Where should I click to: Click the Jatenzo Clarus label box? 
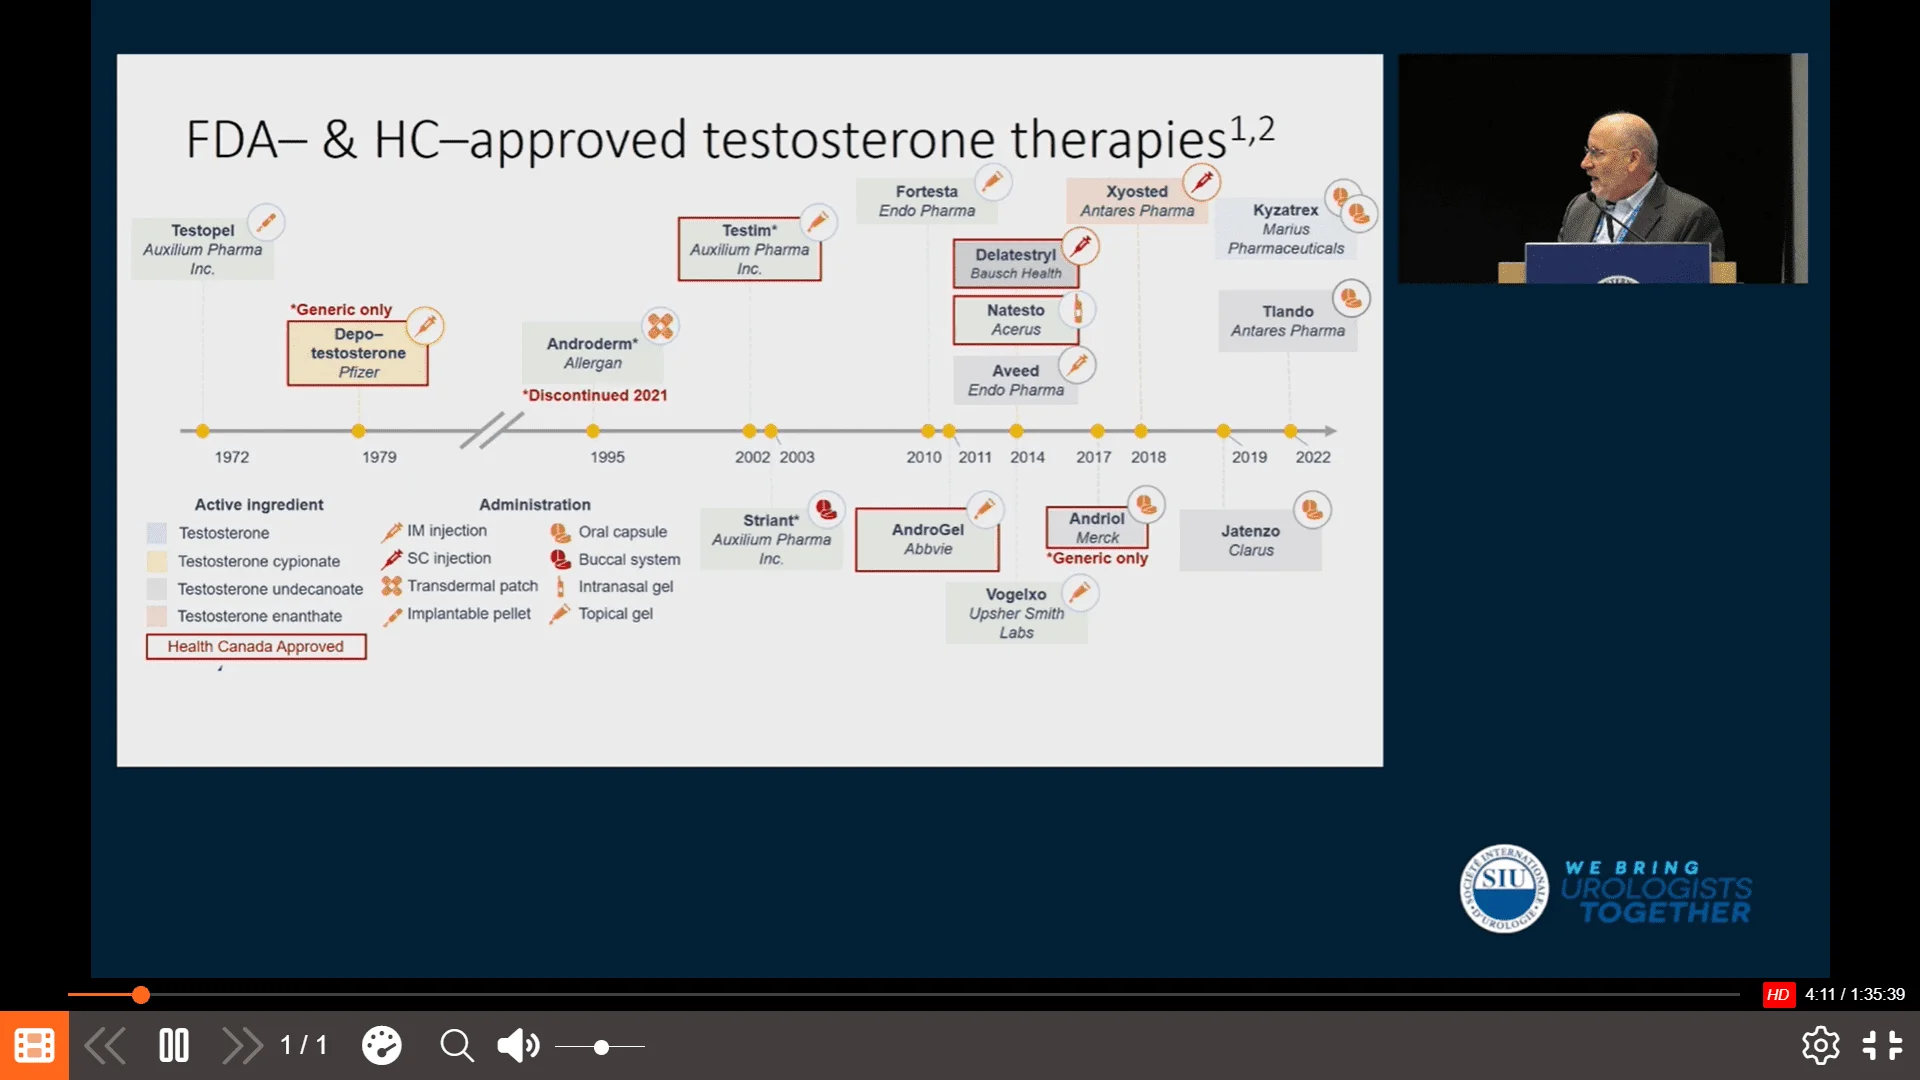(x=1251, y=541)
